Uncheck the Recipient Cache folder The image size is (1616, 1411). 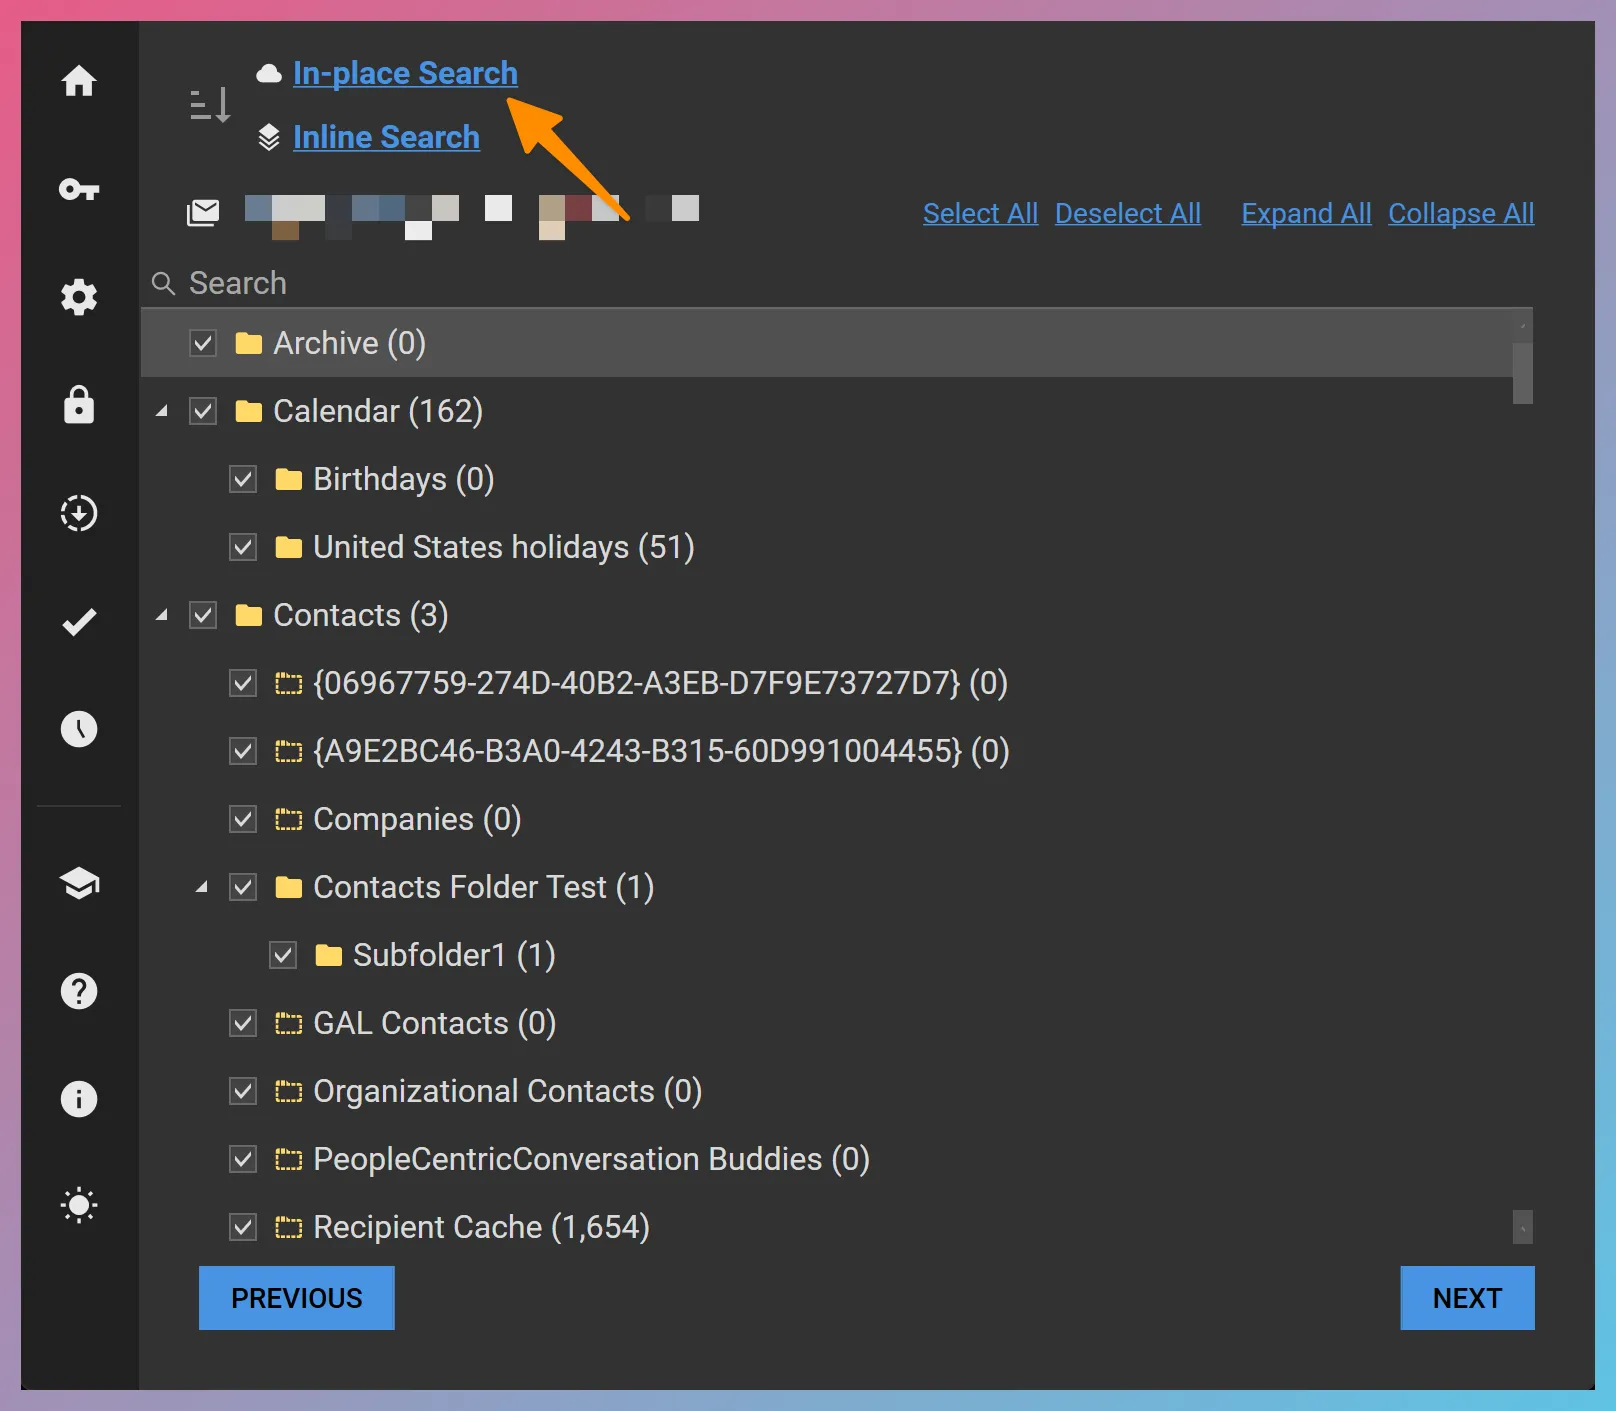click(243, 1227)
